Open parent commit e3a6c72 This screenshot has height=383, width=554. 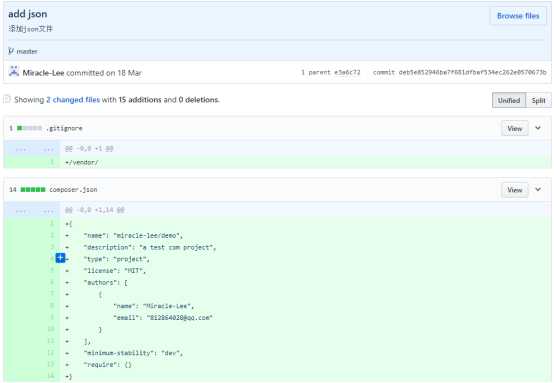347,72
